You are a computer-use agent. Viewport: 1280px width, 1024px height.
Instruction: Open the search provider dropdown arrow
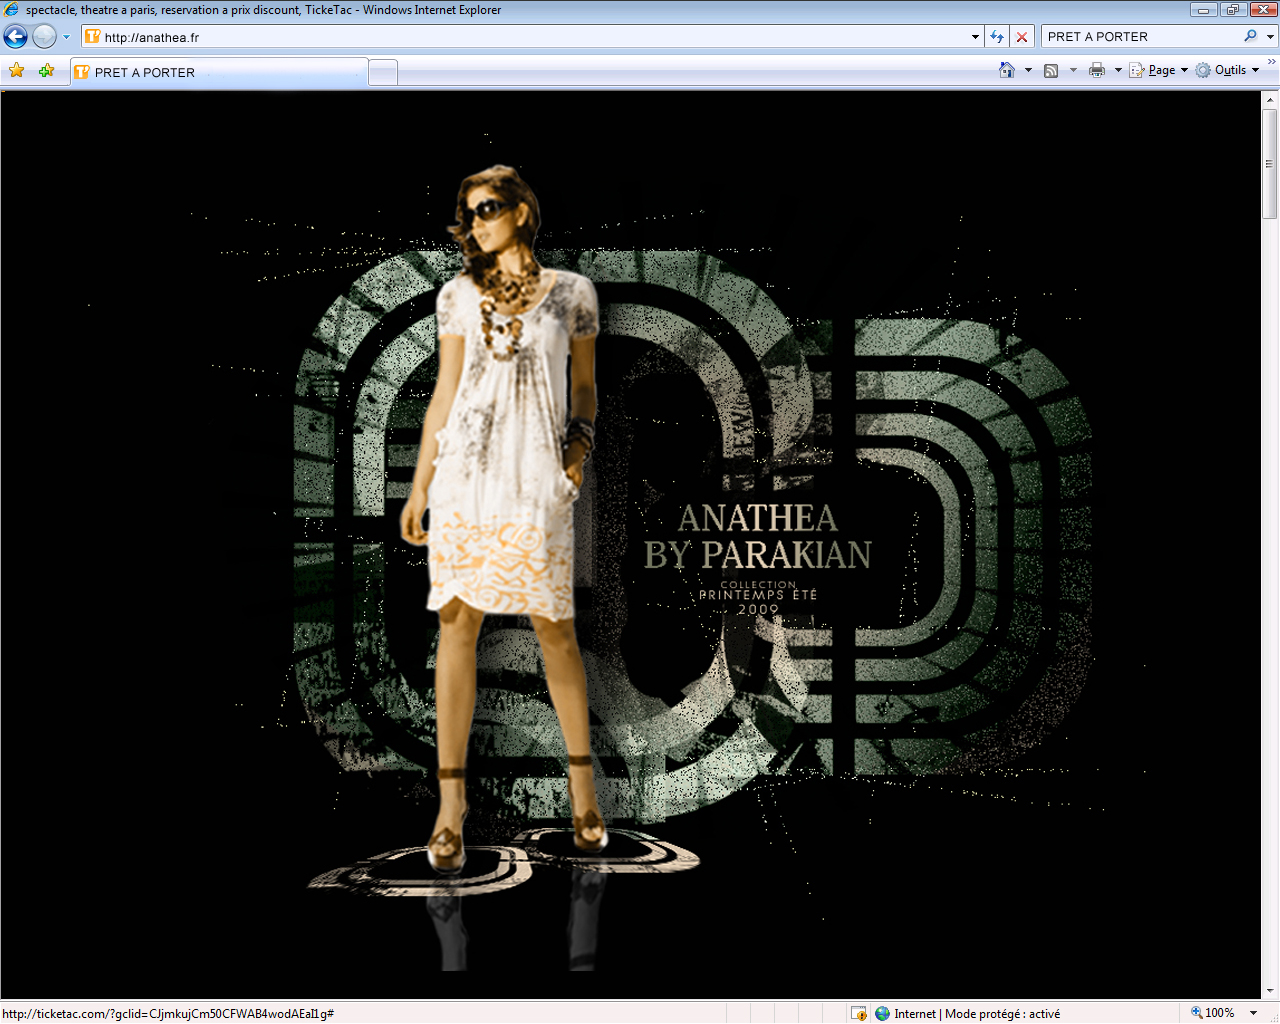click(1270, 37)
